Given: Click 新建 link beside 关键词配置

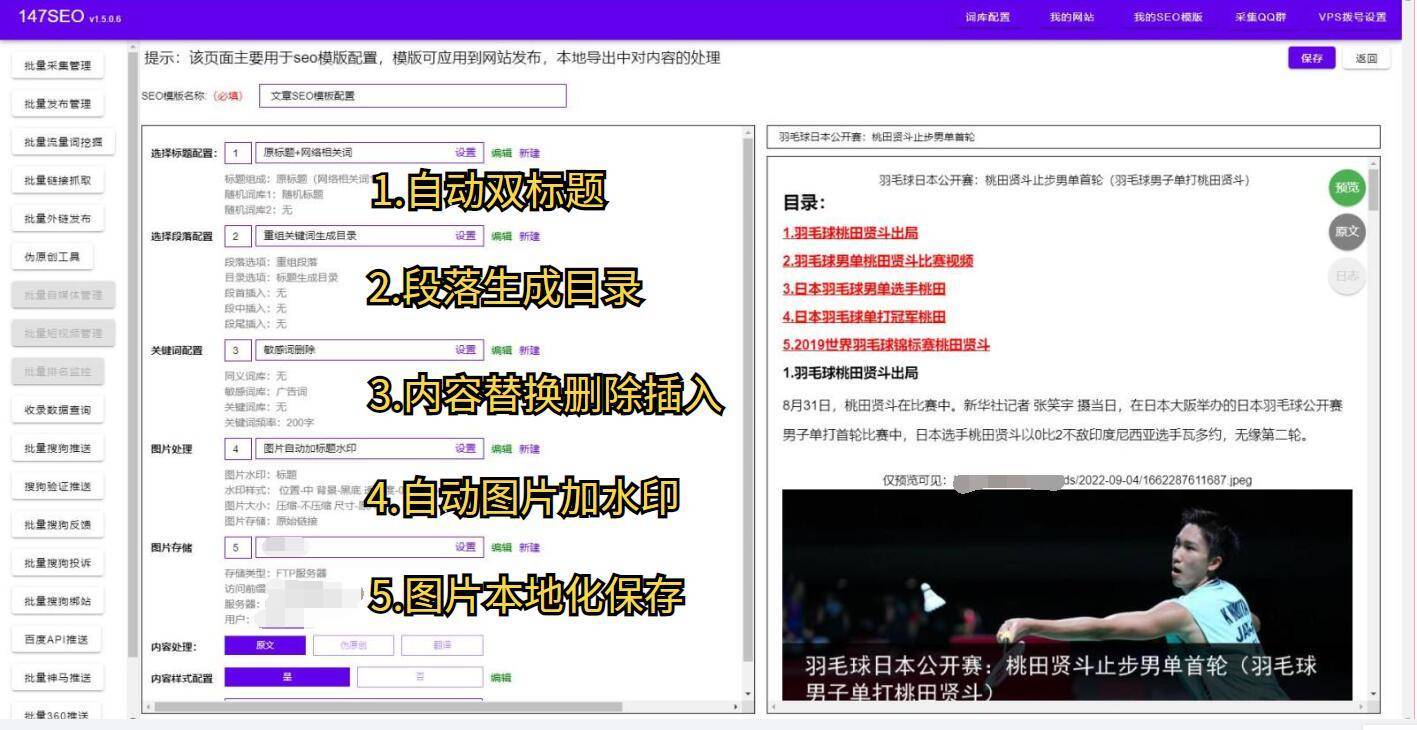Looking at the screenshot, I should pos(527,350).
